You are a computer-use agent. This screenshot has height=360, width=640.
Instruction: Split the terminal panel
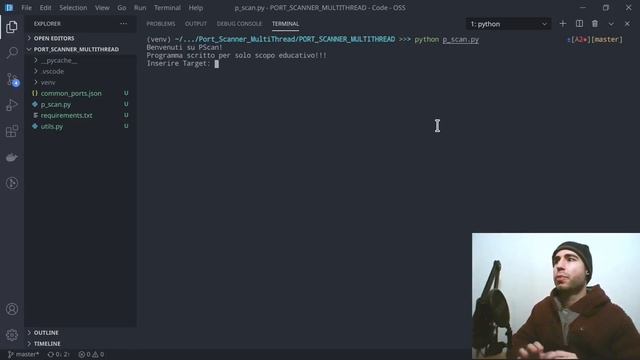click(x=579, y=24)
